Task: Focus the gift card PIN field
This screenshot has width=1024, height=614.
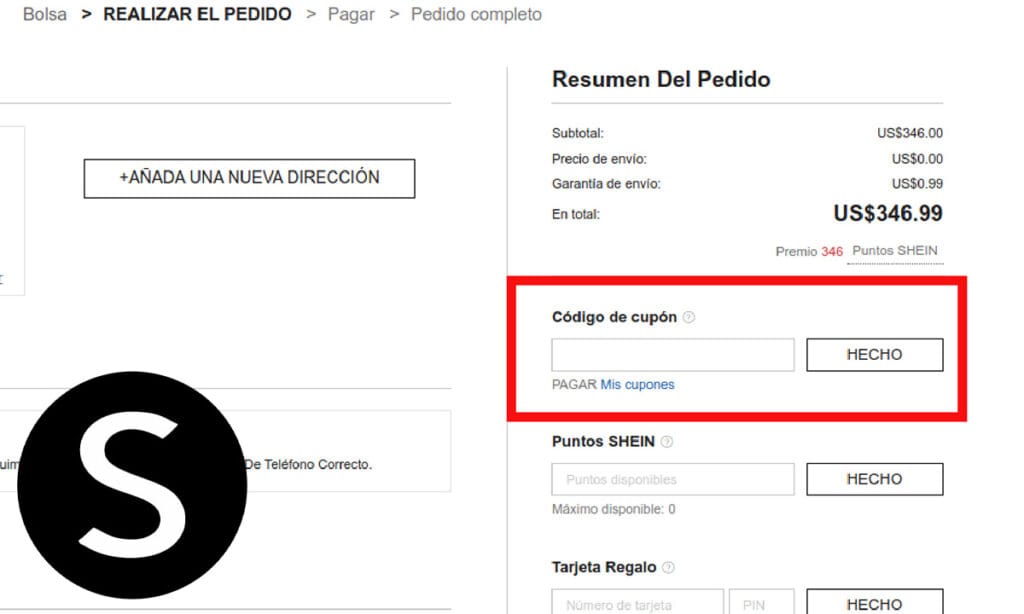Action: click(761, 602)
